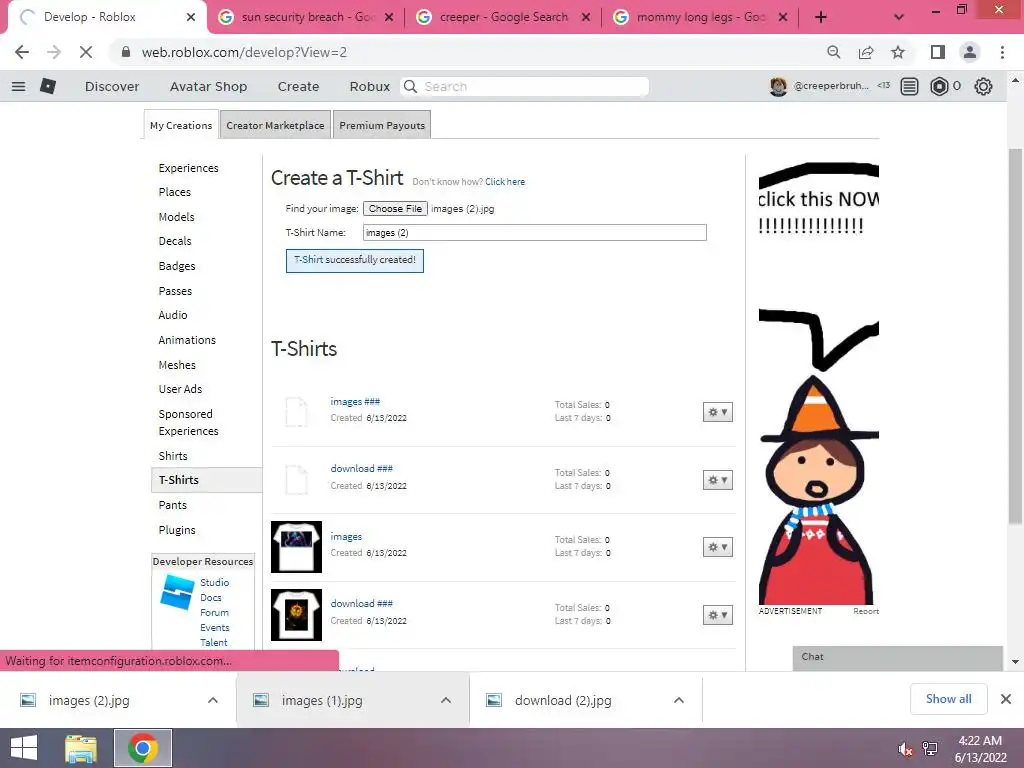Select Shirts in the sidebar
1024x768 pixels.
173,456
